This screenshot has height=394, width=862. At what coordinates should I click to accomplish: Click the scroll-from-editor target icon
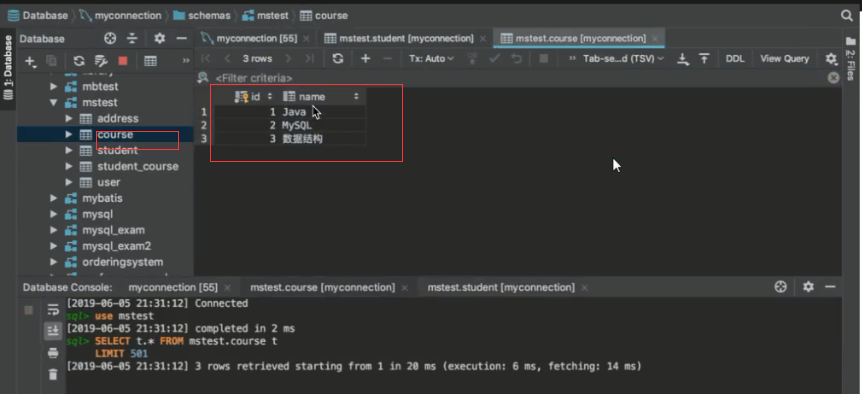coord(110,38)
